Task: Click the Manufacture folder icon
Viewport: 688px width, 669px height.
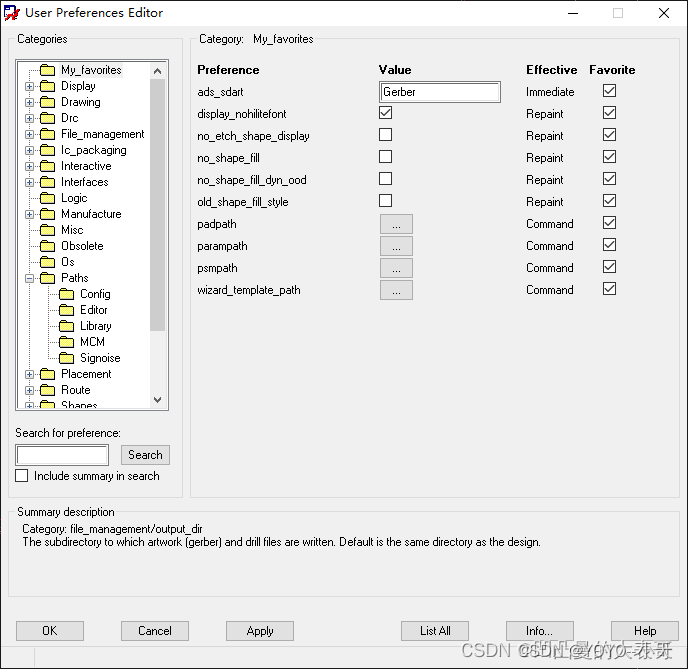Action: [x=47, y=214]
